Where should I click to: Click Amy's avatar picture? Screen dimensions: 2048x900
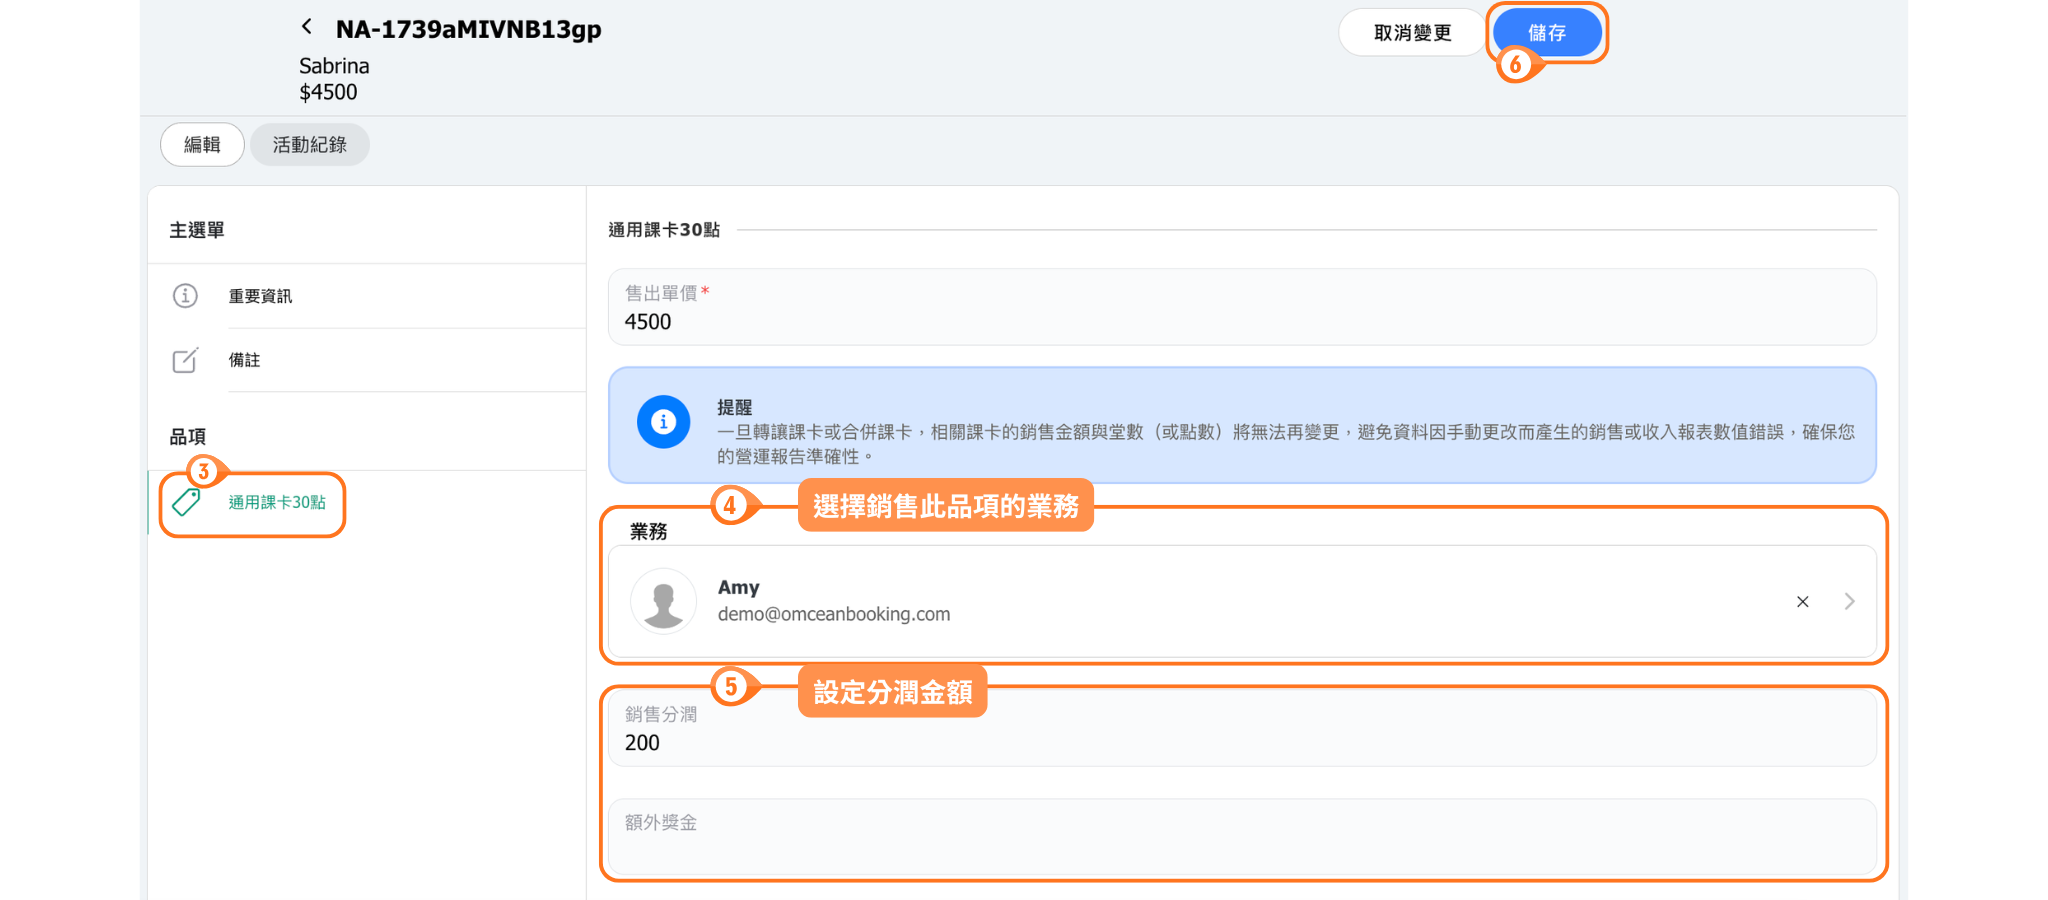[663, 601]
